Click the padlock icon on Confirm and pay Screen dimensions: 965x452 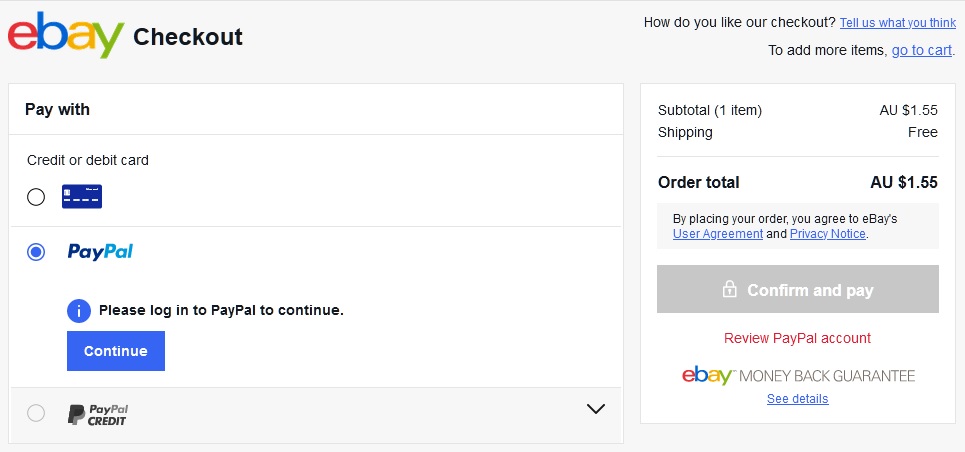click(x=729, y=289)
